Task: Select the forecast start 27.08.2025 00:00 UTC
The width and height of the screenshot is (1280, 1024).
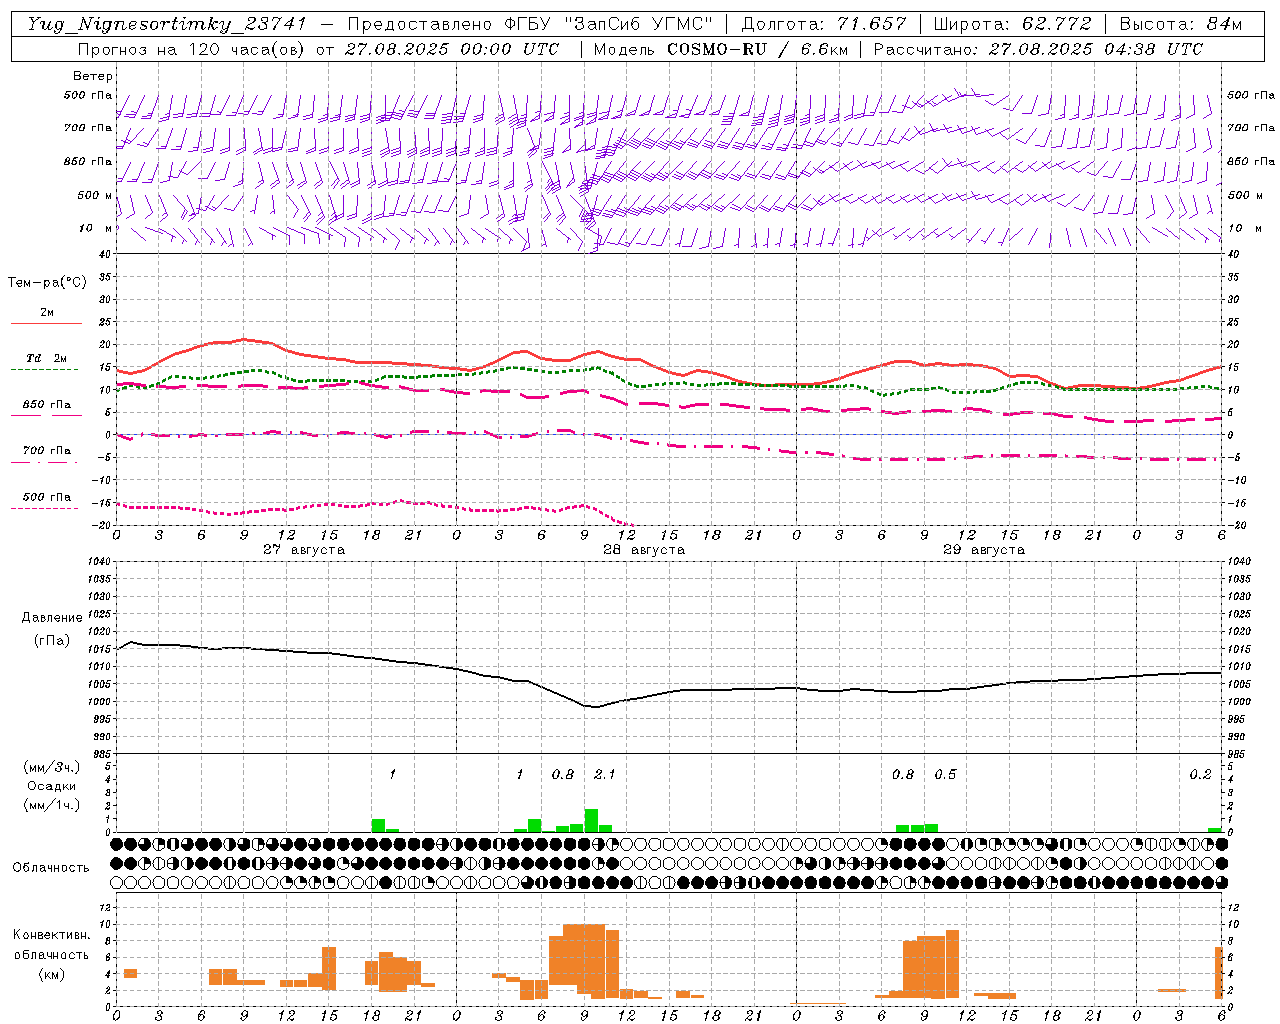Action: pos(452,49)
